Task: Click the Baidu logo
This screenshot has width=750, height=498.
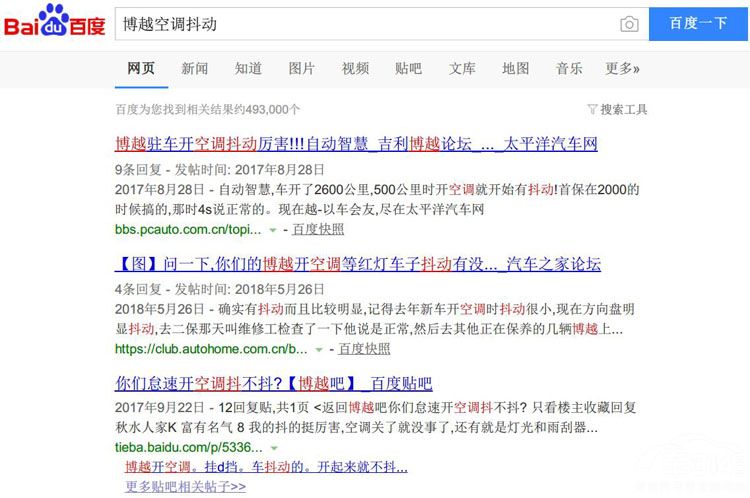Action: [x=54, y=23]
